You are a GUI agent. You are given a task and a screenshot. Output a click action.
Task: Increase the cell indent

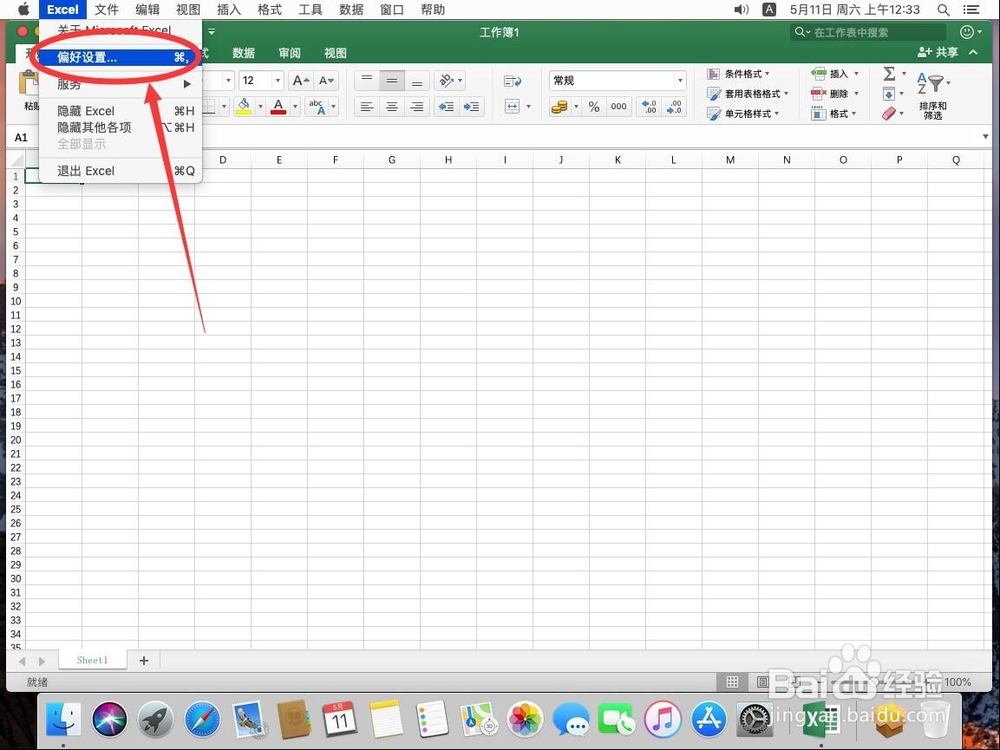point(471,107)
